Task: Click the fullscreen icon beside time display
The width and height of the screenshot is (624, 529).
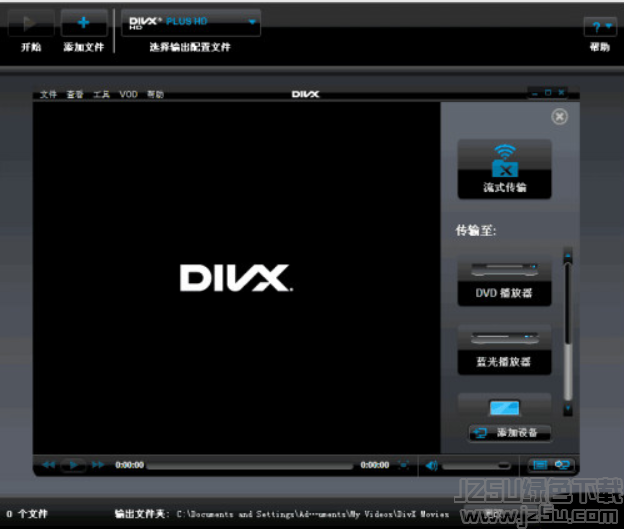Action: pos(404,465)
